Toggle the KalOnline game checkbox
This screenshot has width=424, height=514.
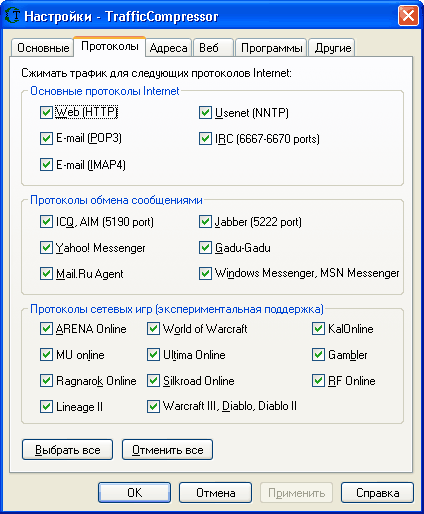click(318, 329)
